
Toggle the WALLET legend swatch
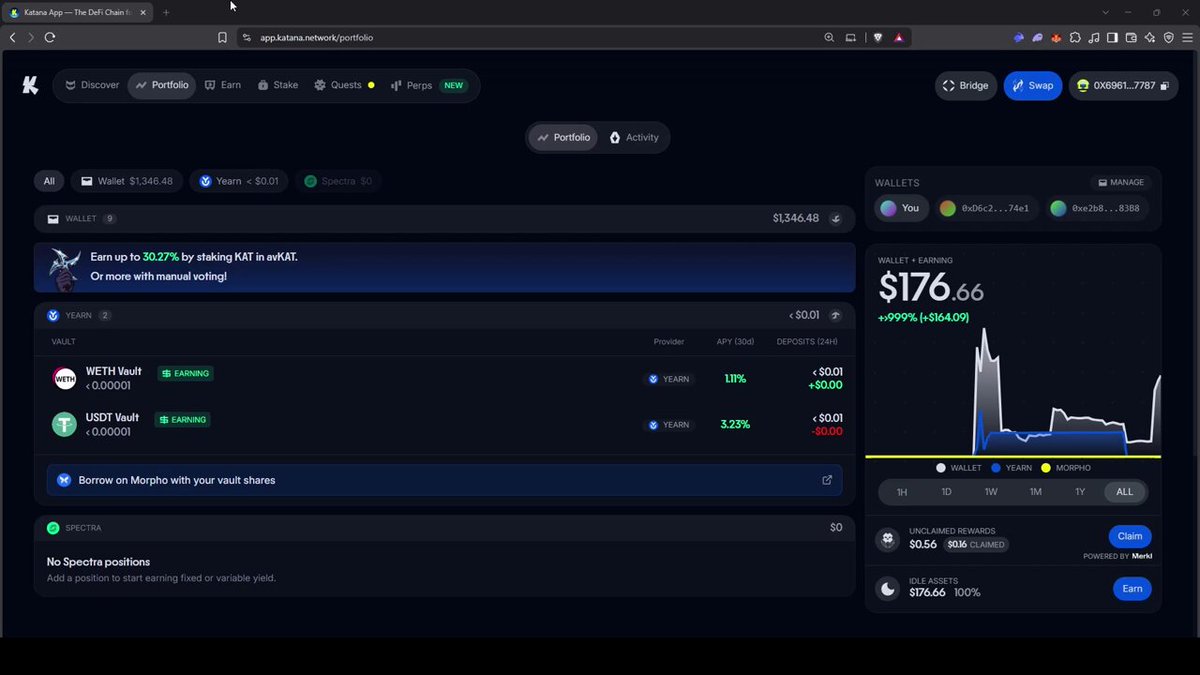941,468
